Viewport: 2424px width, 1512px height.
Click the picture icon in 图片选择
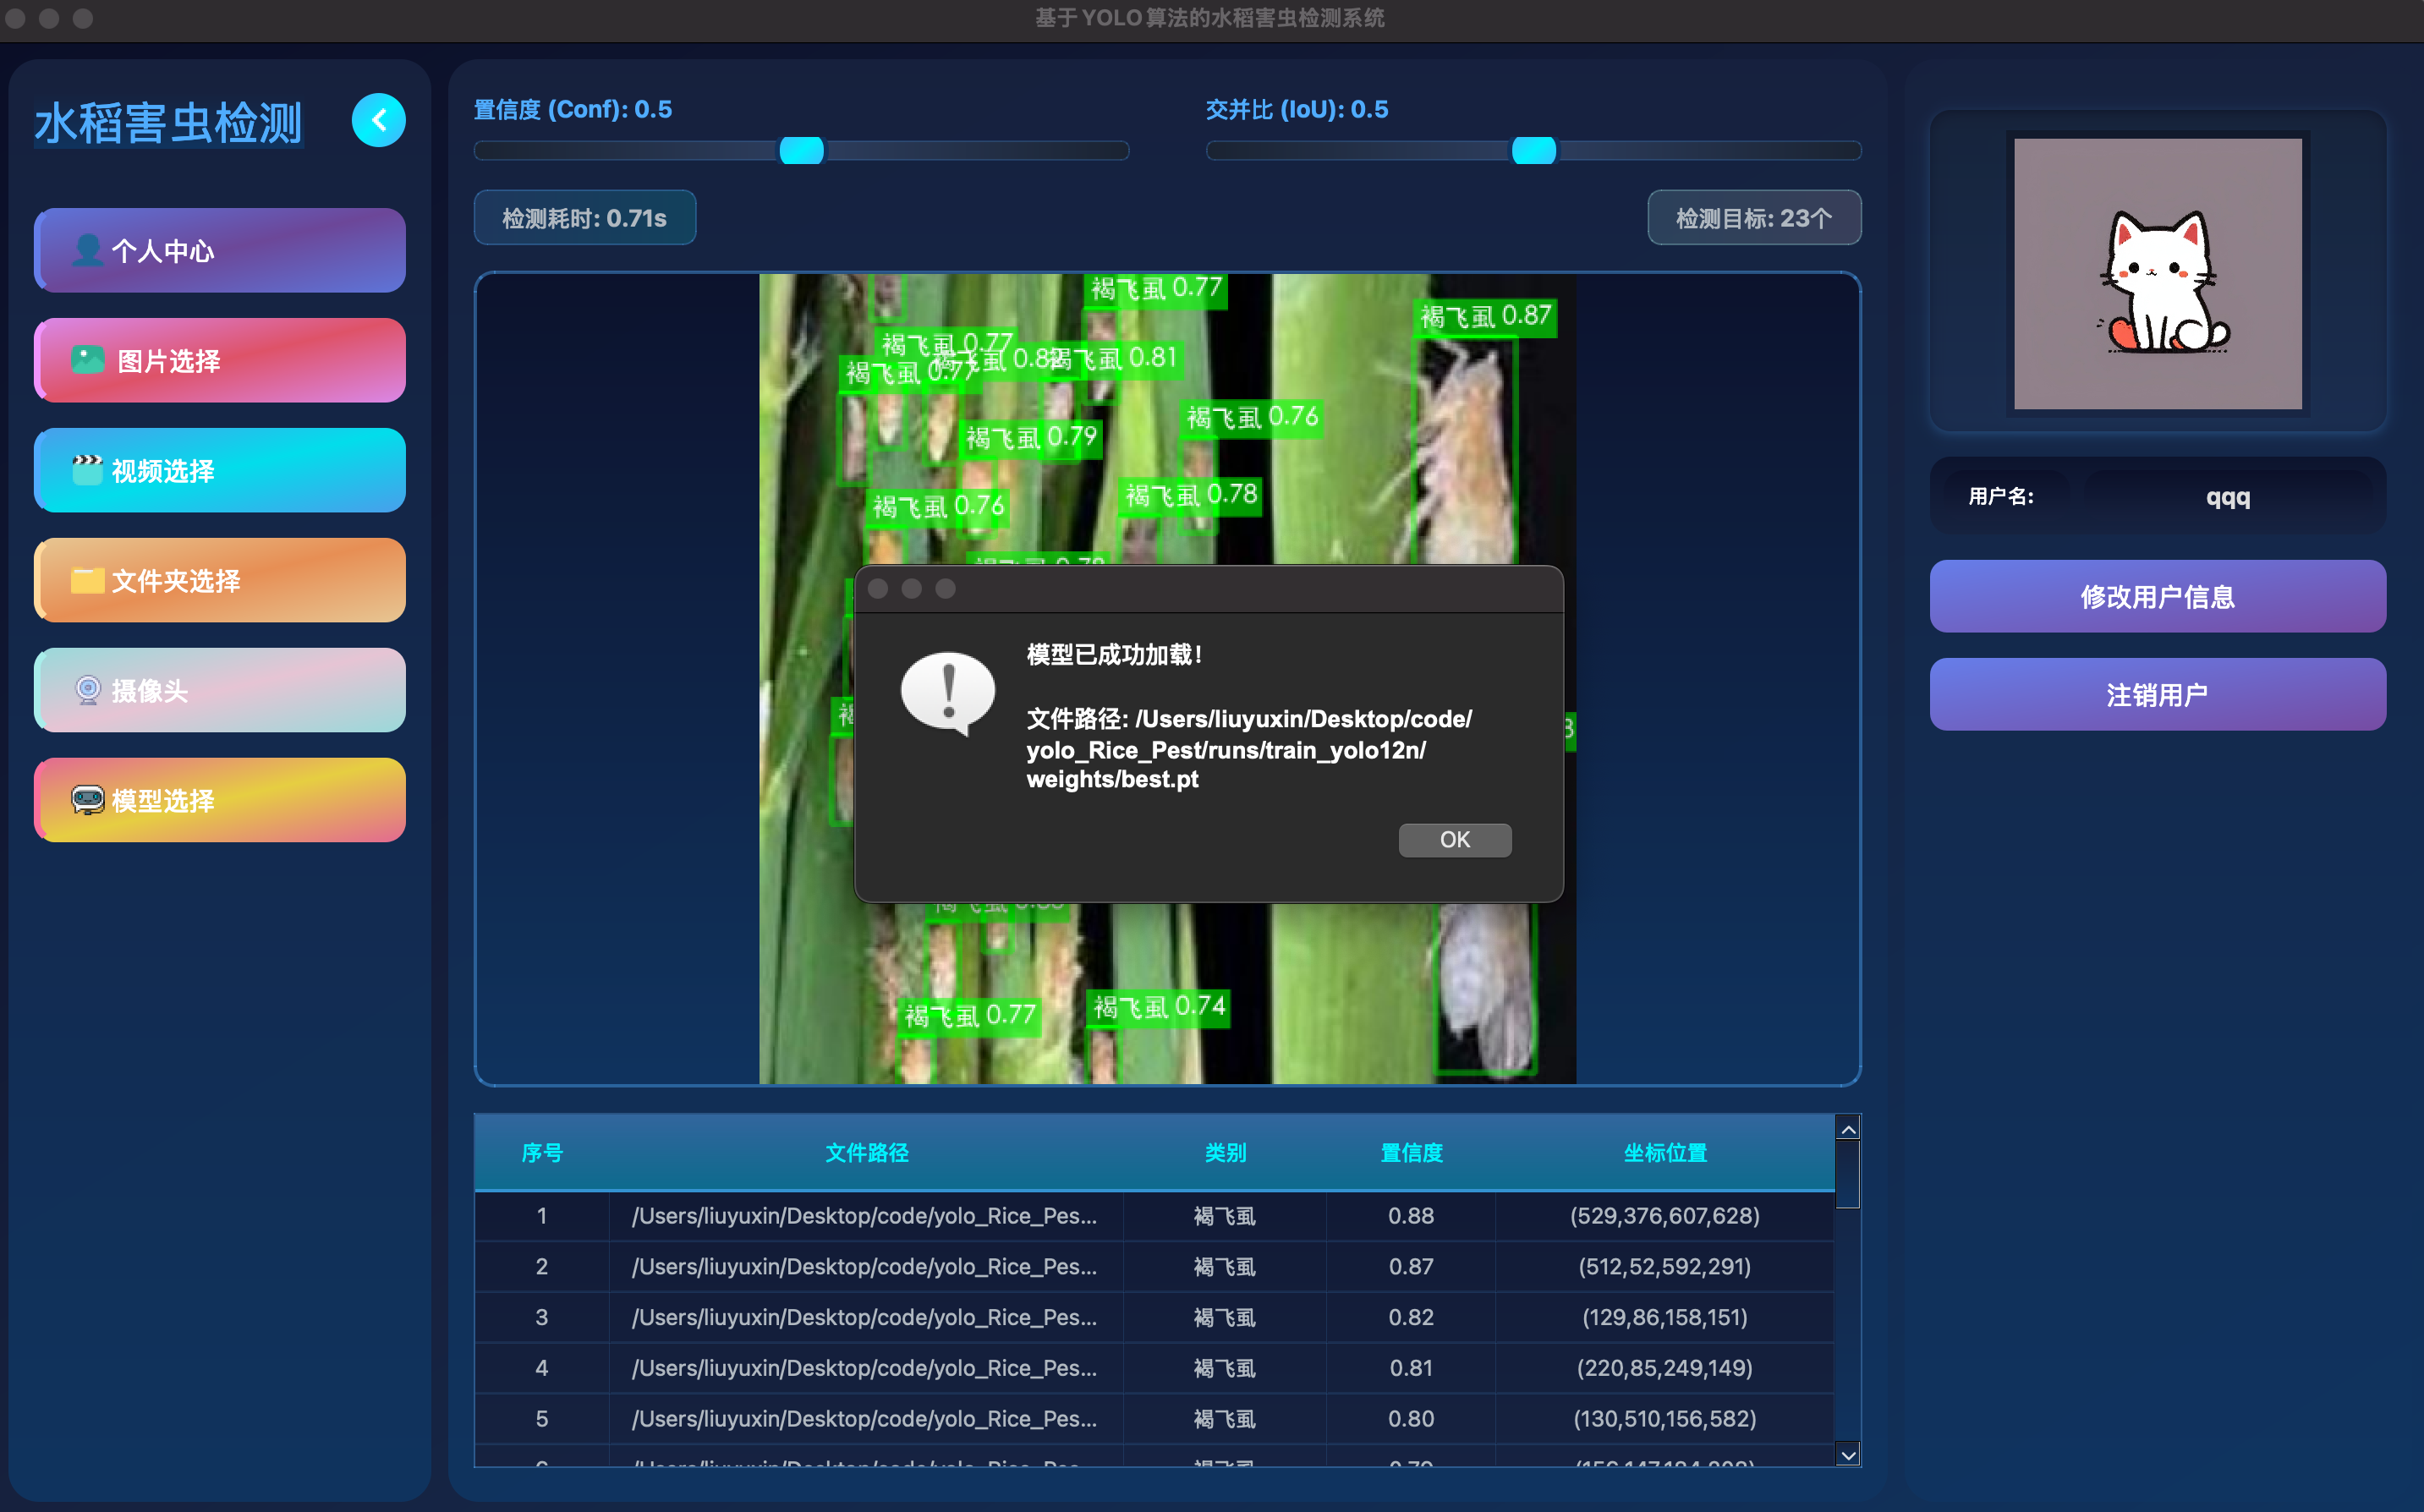88,360
